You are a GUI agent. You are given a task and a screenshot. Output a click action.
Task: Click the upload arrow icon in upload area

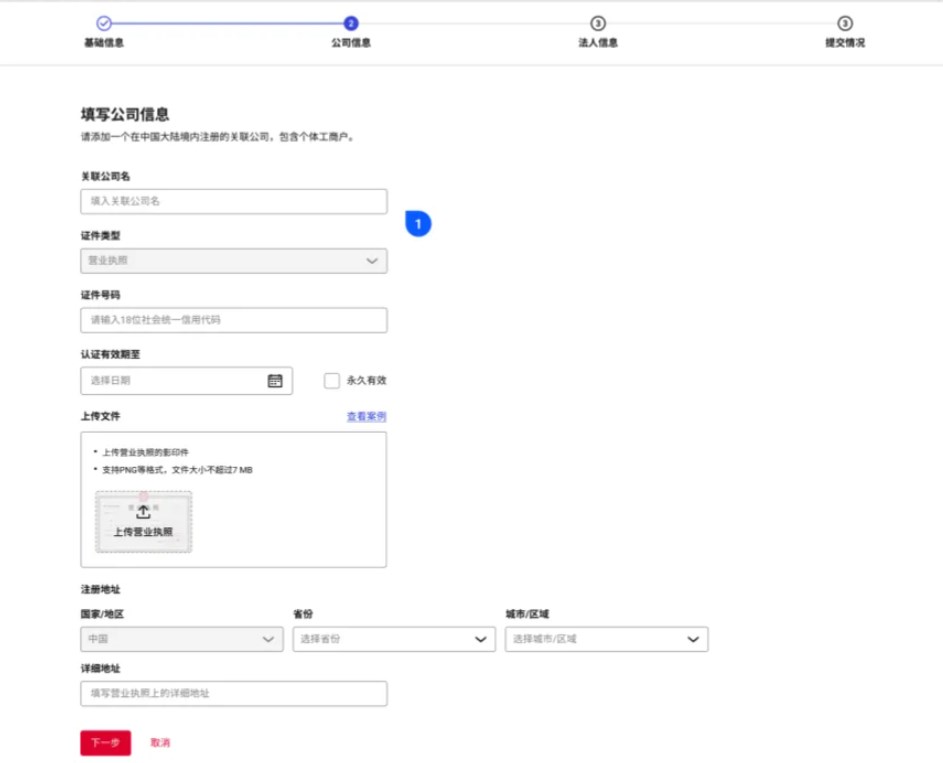[x=142, y=510]
